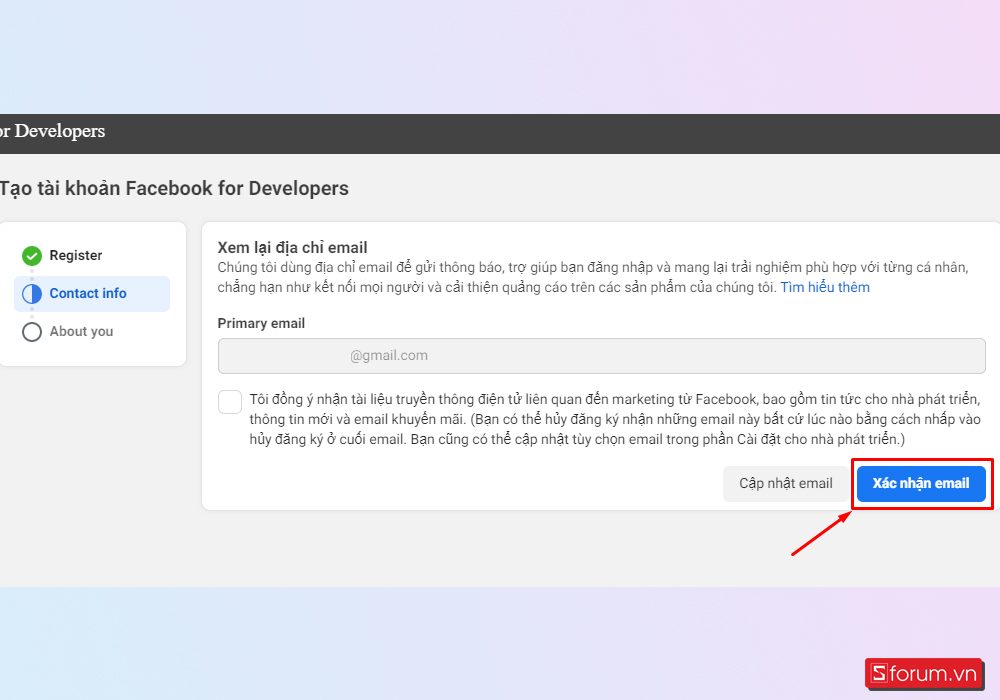Click the Sforum.vn logo watermark

click(x=924, y=674)
